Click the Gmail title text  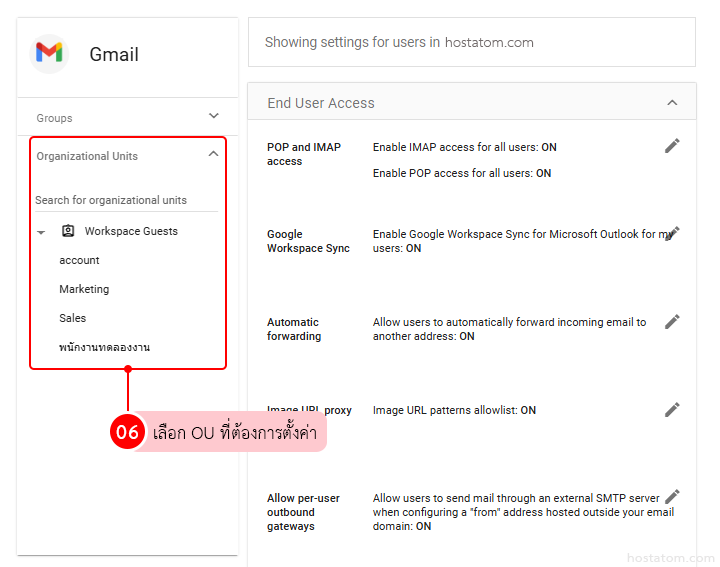pyautogui.click(x=114, y=54)
